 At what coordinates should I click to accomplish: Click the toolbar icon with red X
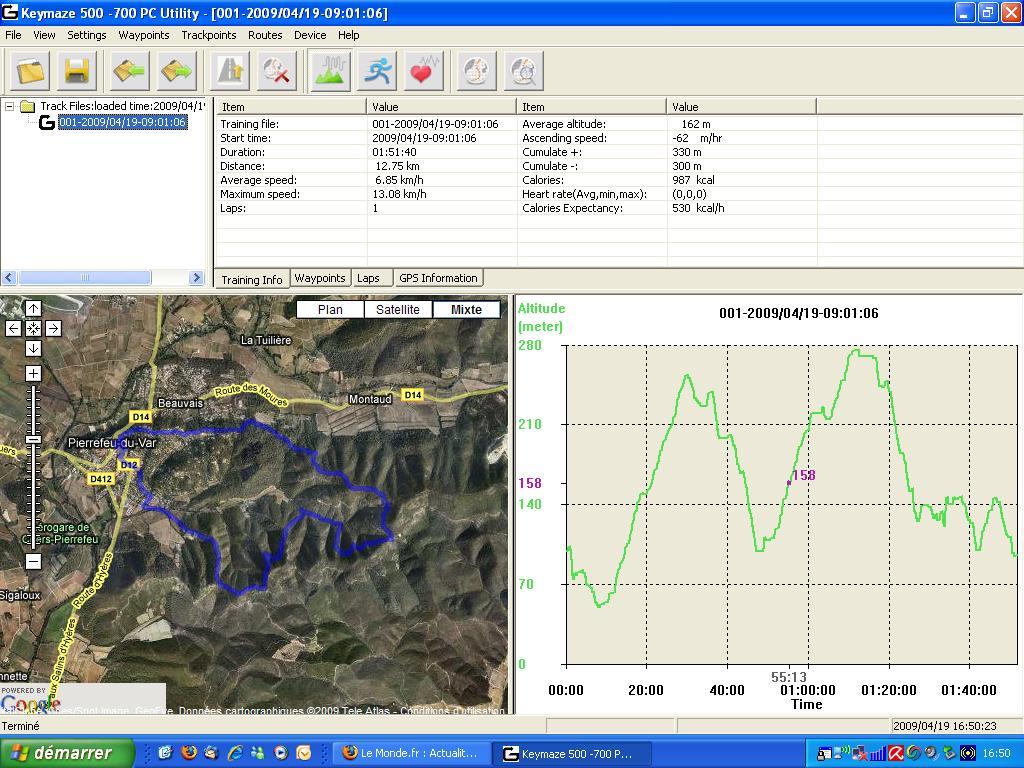tap(277, 70)
